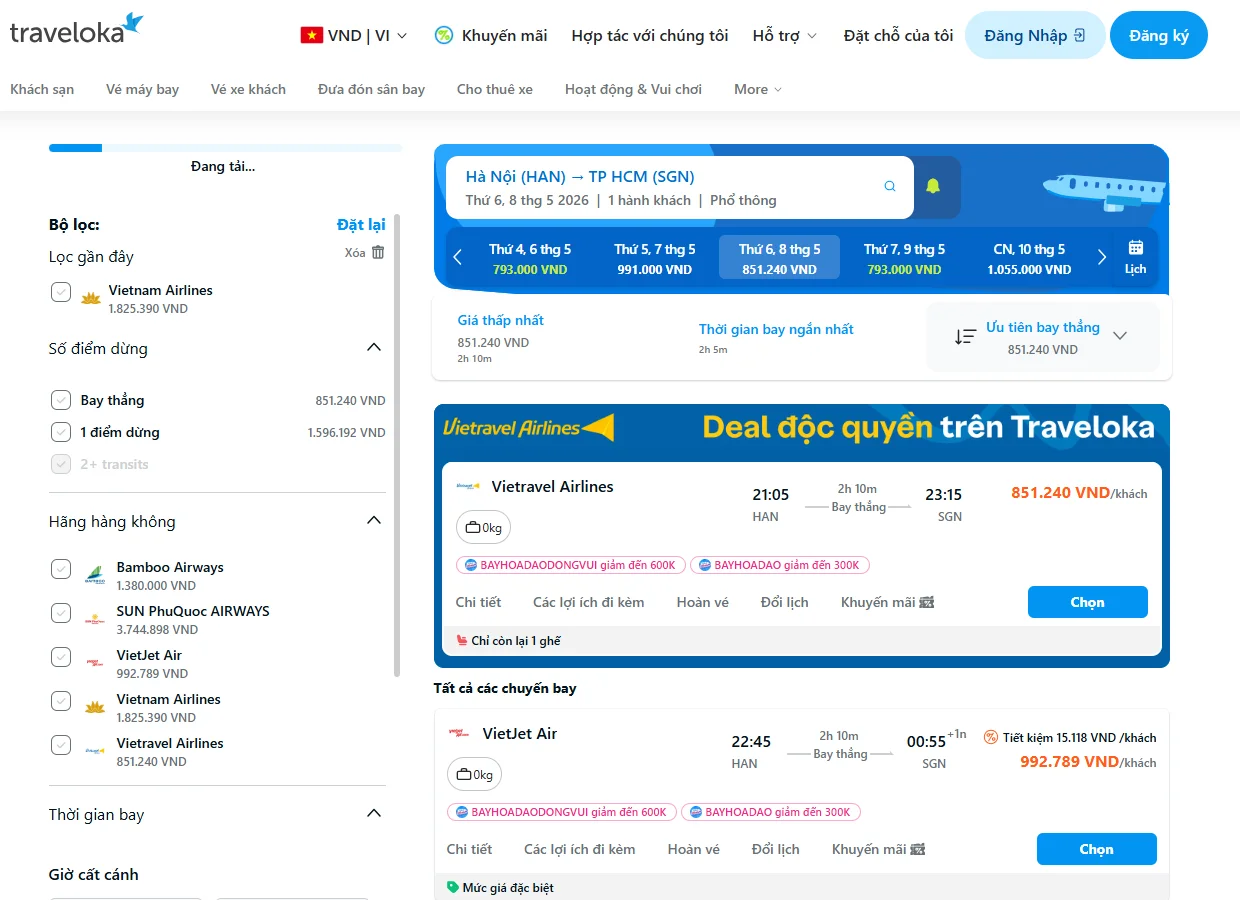Open the price alert bell icon
Image resolution: width=1240 pixels, height=900 pixels.
click(x=935, y=188)
